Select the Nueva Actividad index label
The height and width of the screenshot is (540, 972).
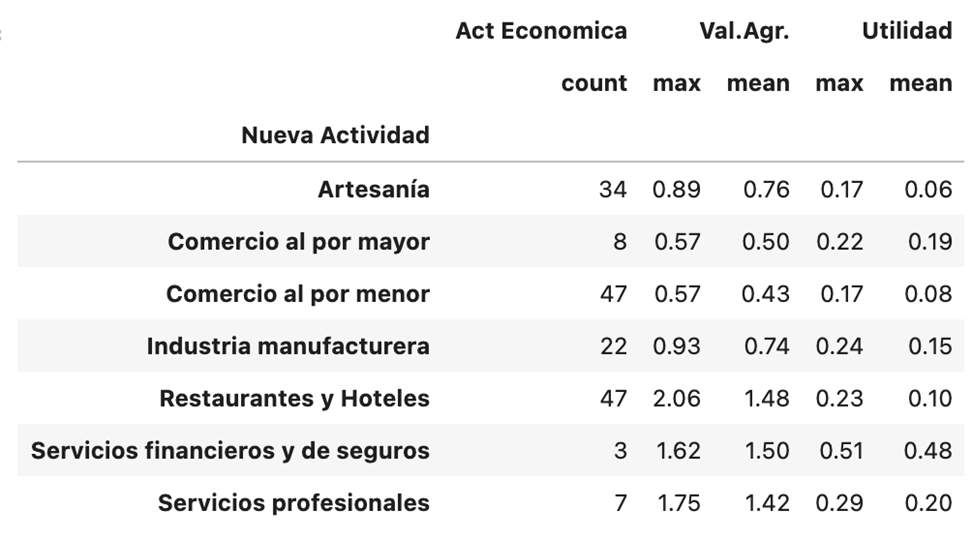[x=335, y=135]
